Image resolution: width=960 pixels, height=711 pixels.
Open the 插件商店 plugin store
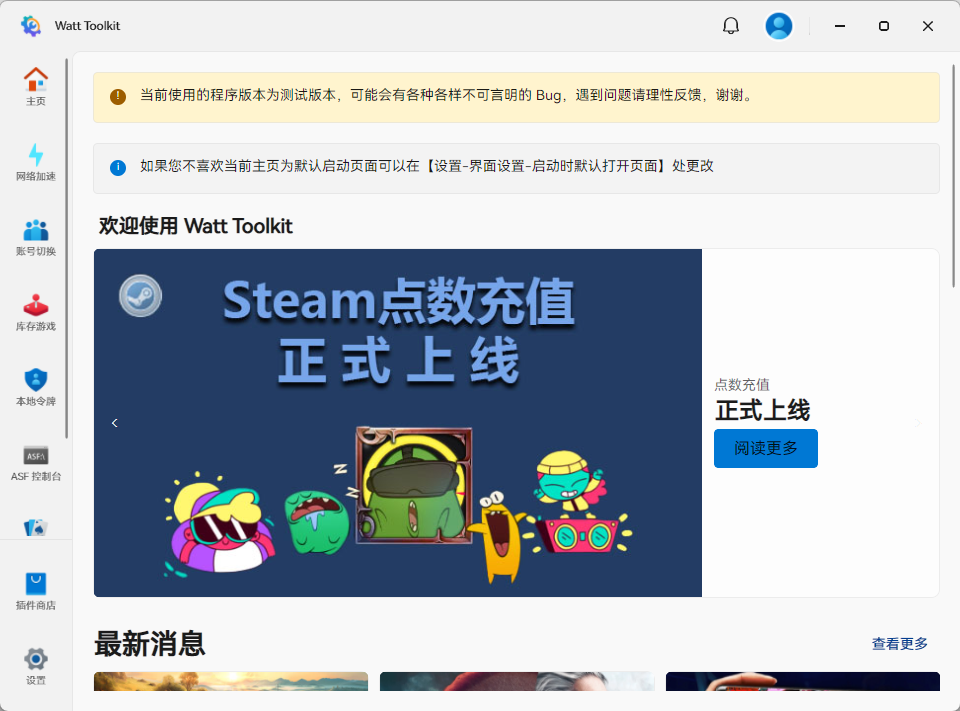pyautogui.click(x=36, y=592)
